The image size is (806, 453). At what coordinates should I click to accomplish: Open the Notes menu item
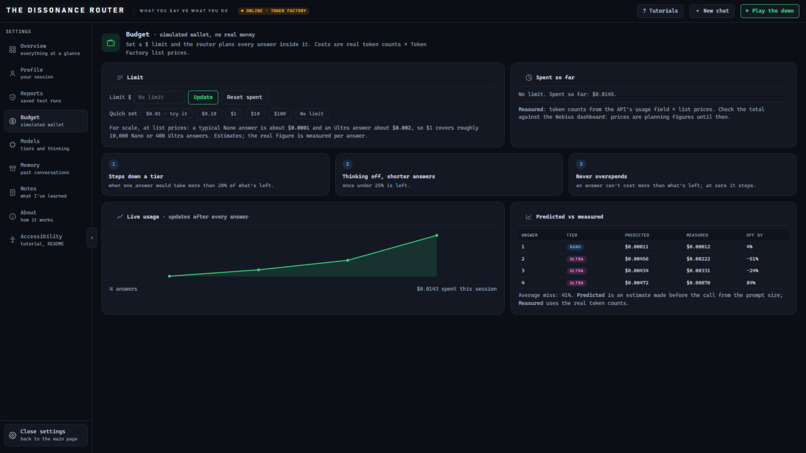tap(46, 192)
